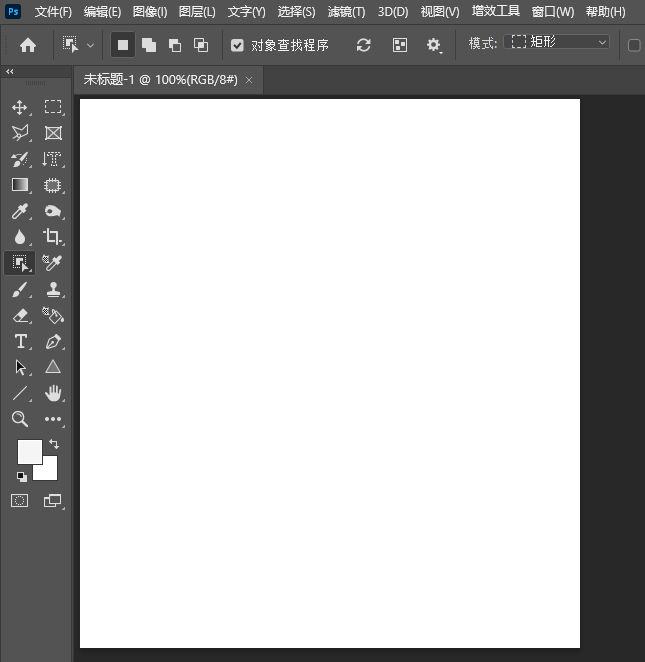Select the Line tool
This screenshot has height=662, width=645.
(x=20, y=393)
